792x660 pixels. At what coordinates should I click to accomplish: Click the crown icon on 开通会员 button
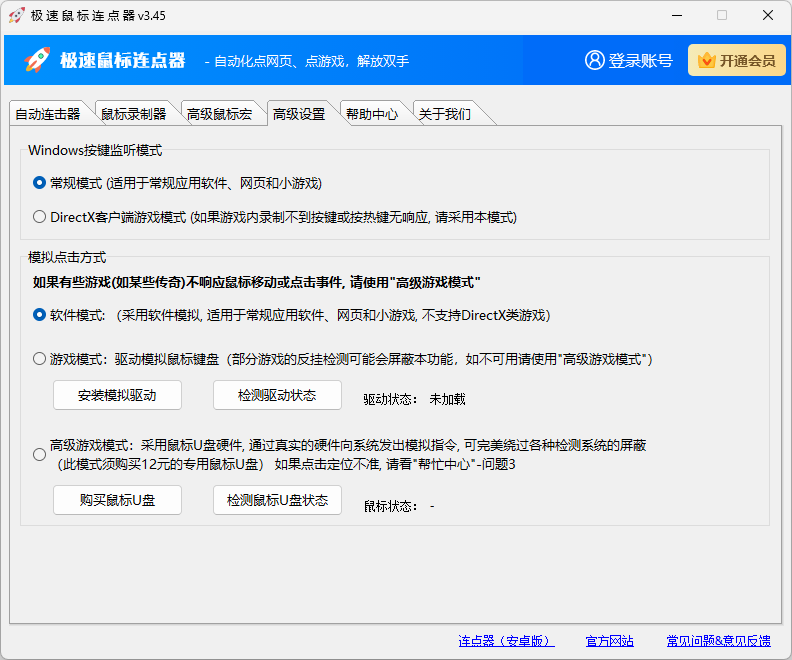pos(706,60)
